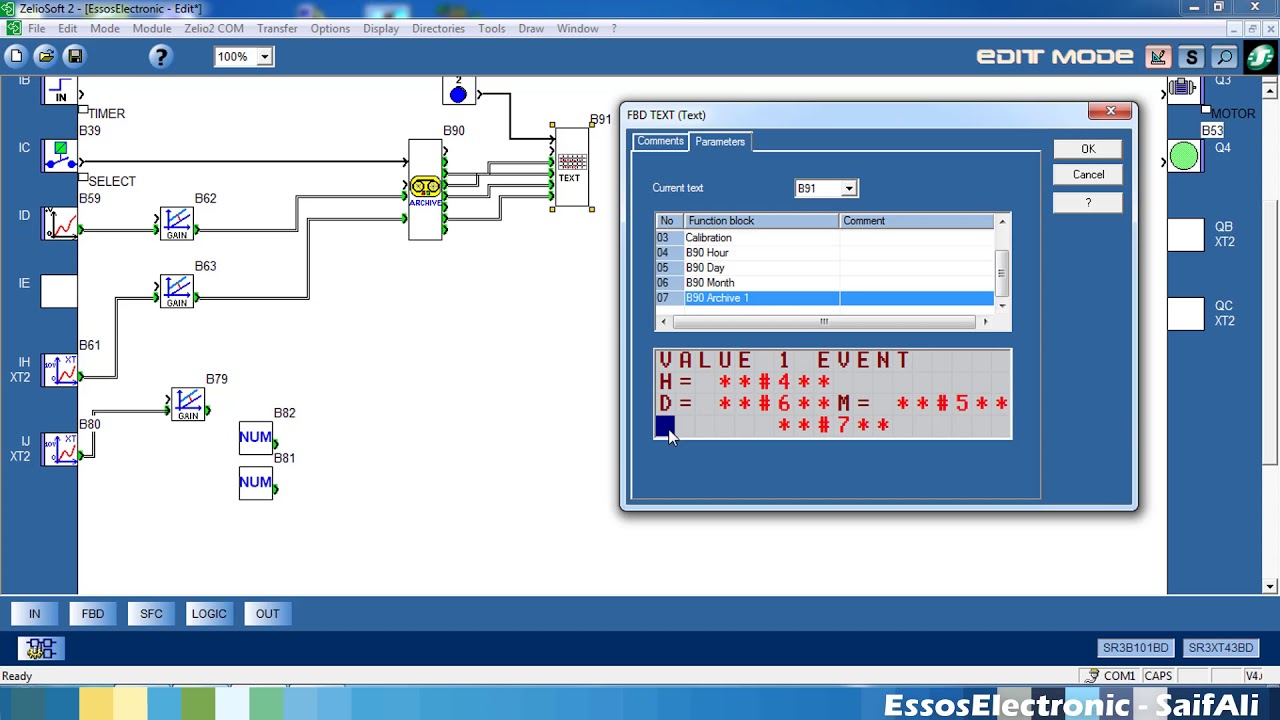Open the Module menu
The image size is (1280, 720).
(152, 28)
